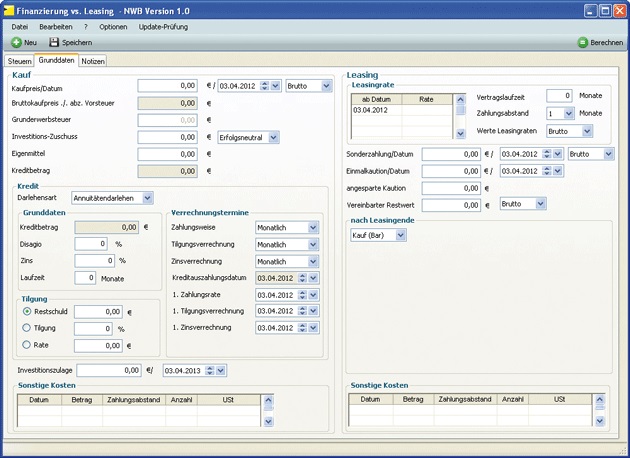Viewport: 630px width, 458px height.
Task: Click the Leasingrate table scrollbar
Action: click(x=460, y=115)
